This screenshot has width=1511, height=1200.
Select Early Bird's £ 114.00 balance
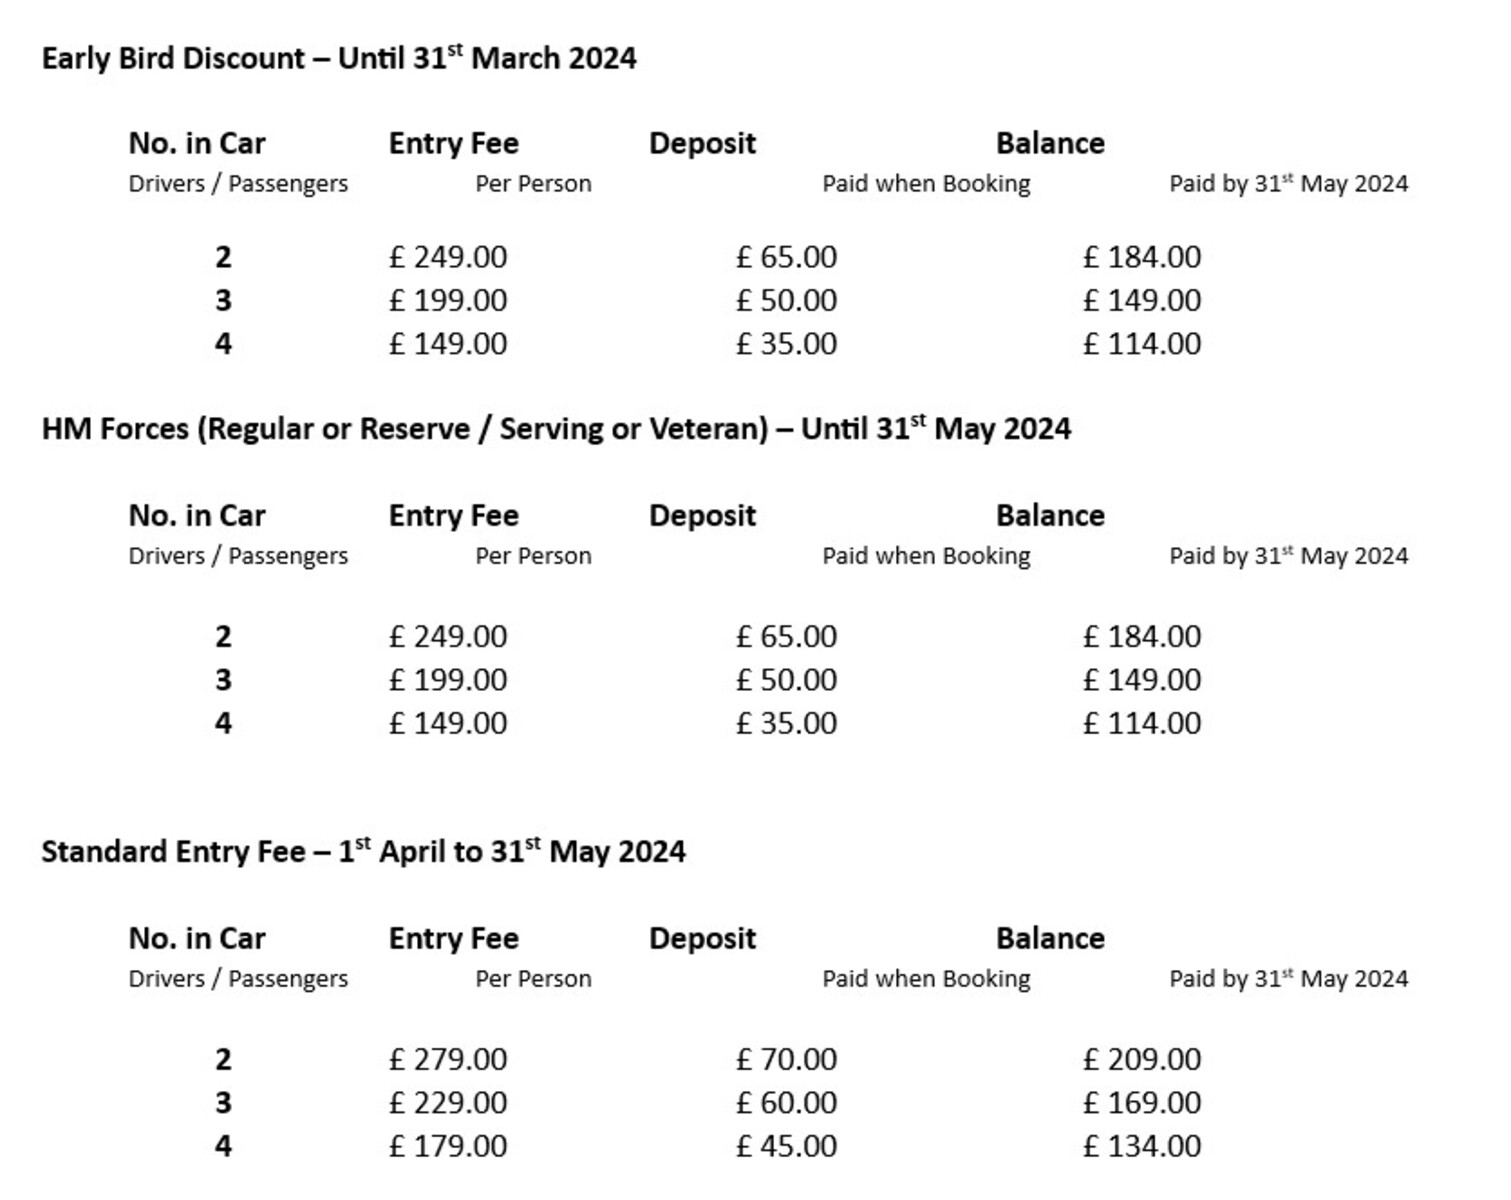click(x=1141, y=344)
